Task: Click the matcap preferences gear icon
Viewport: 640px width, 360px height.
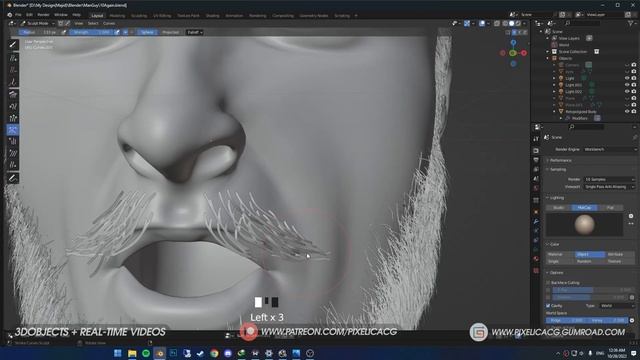Action: pyautogui.click(x=631, y=216)
